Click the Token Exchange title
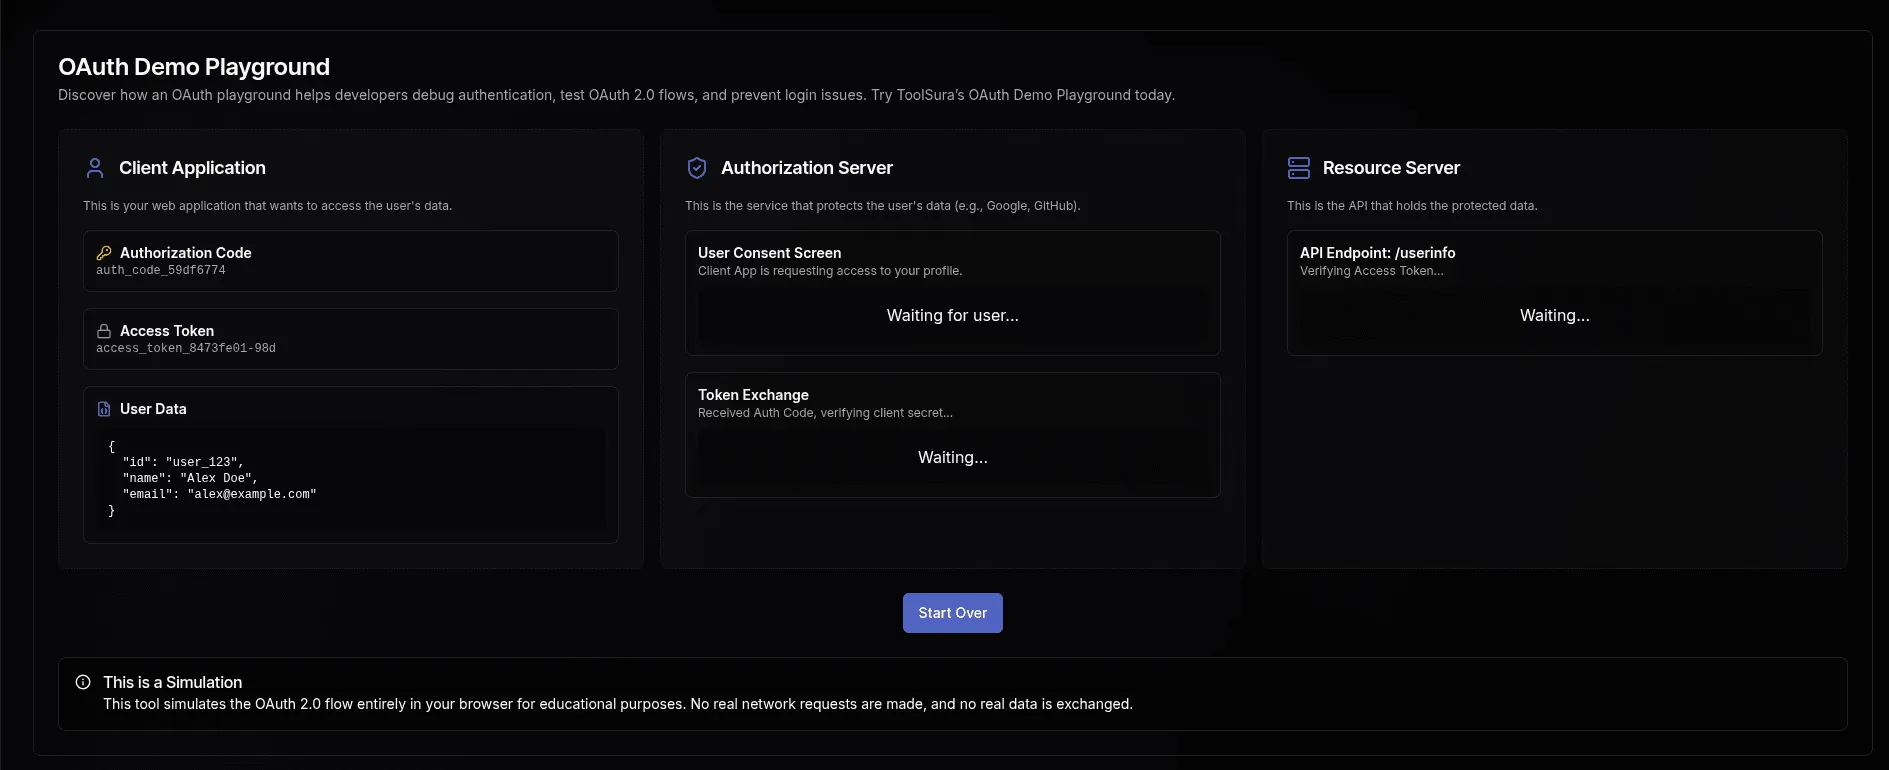Image resolution: width=1889 pixels, height=770 pixels. (753, 395)
